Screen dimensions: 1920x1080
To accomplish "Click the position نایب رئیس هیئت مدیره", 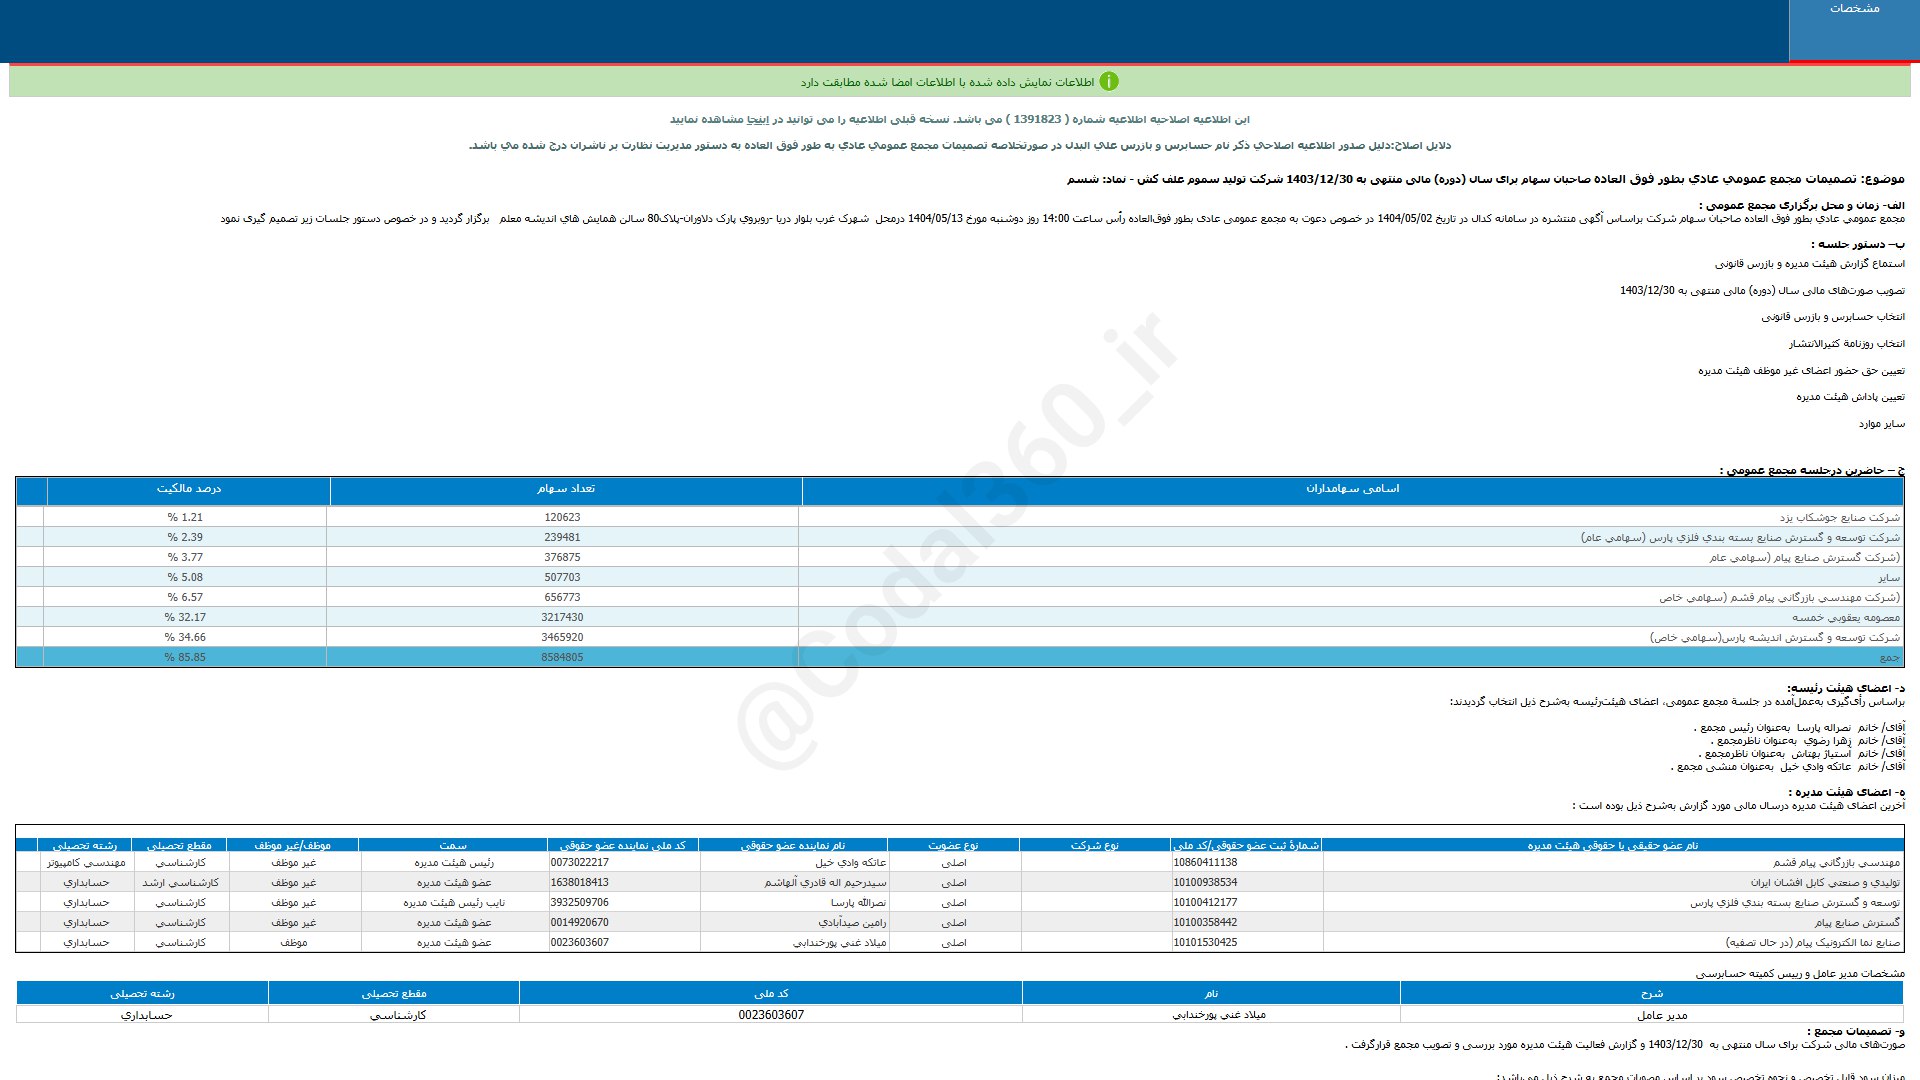I will click(454, 903).
